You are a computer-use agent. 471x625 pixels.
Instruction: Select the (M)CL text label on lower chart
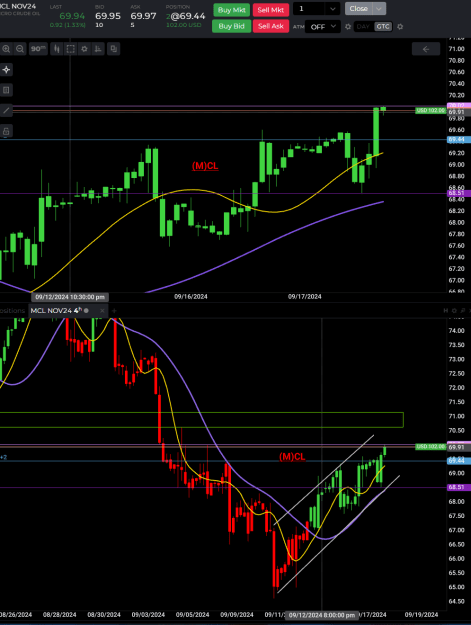pos(292,457)
